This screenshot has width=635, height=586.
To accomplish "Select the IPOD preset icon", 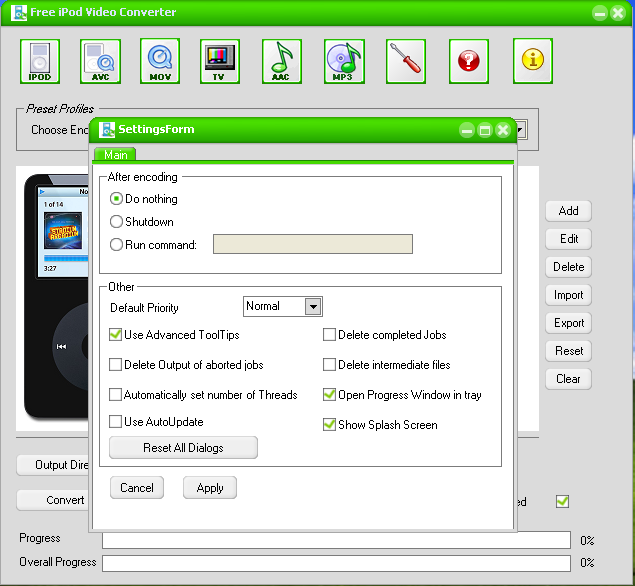I will coord(40,62).
